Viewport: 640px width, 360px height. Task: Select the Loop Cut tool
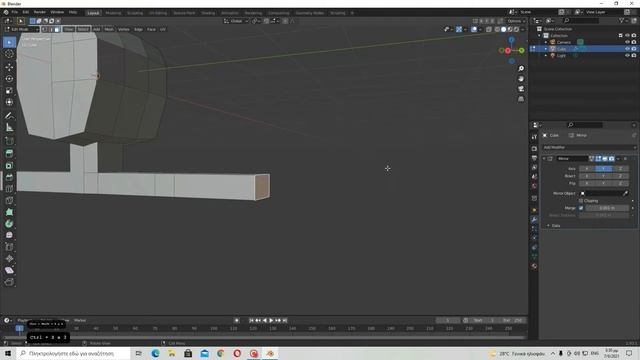tap(9, 189)
